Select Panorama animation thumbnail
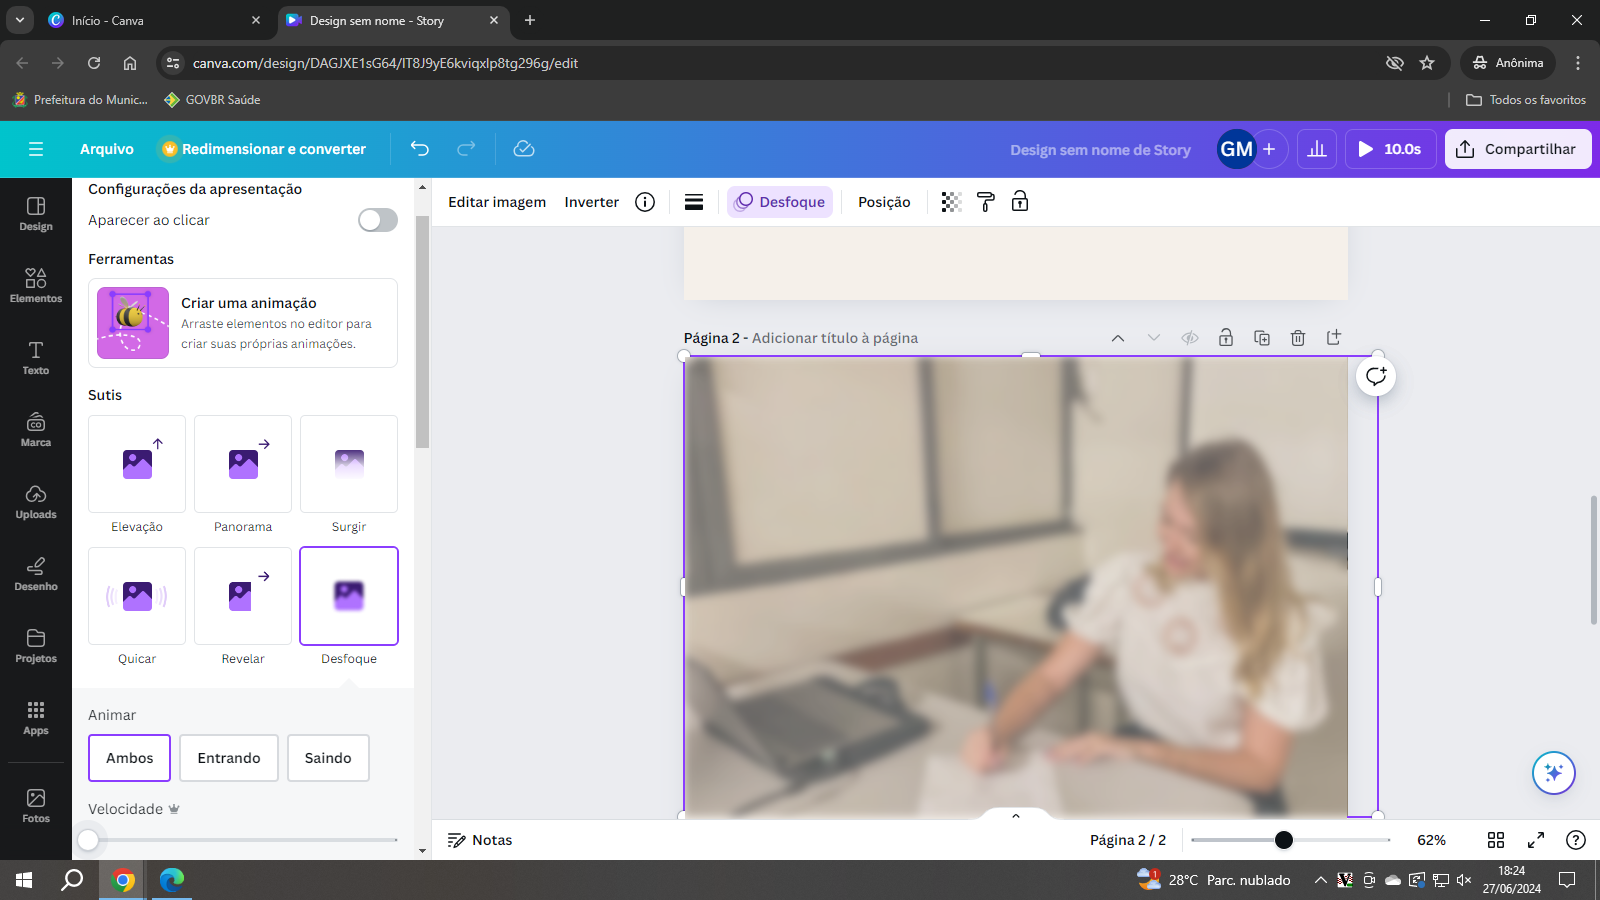Image resolution: width=1600 pixels, height=900 pixels. point(243,464)
